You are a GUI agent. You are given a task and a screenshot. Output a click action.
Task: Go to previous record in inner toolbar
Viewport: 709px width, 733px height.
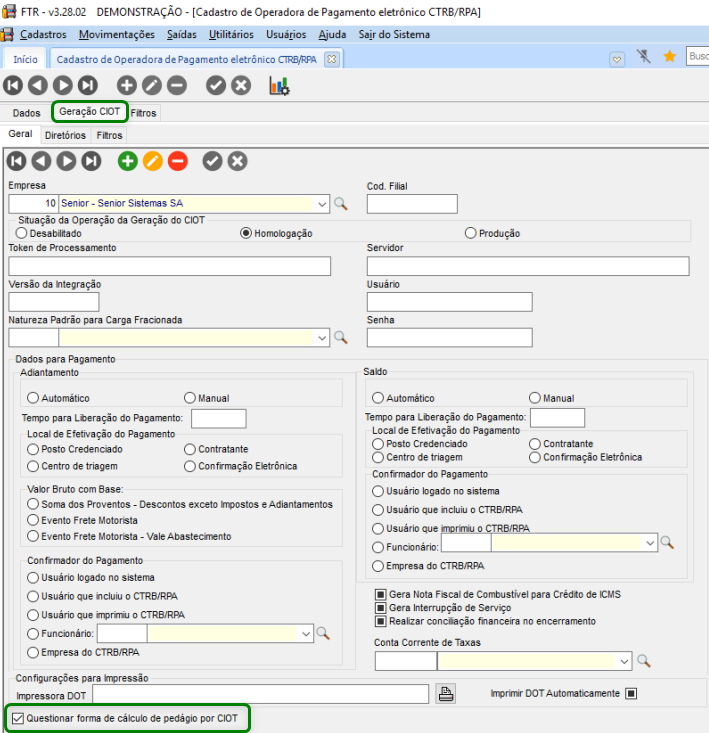click(x=41, y=161)
